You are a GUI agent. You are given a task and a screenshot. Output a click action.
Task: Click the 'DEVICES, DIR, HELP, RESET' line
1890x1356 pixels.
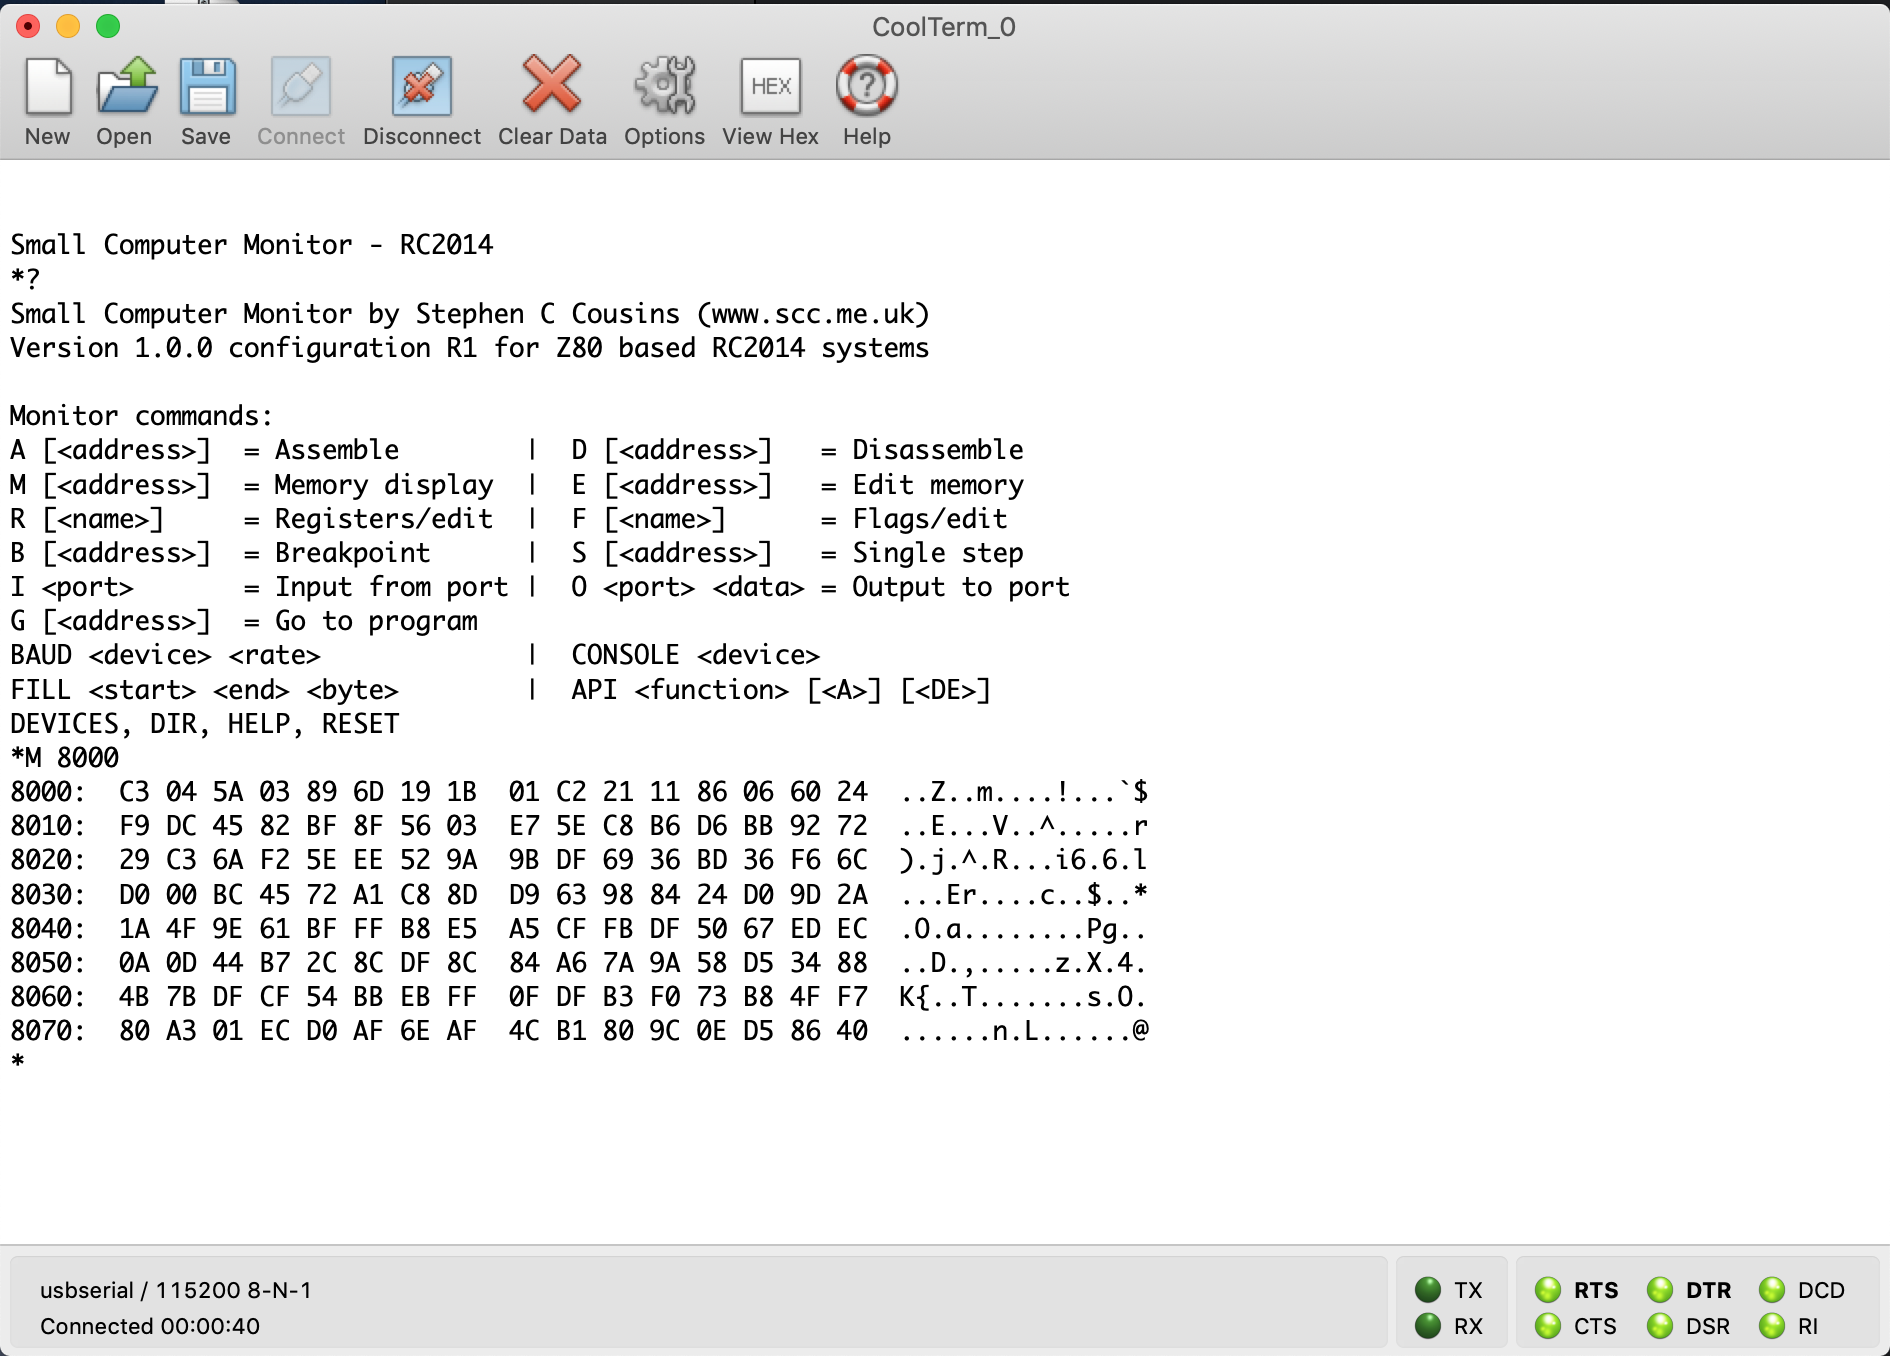(205, 723)
